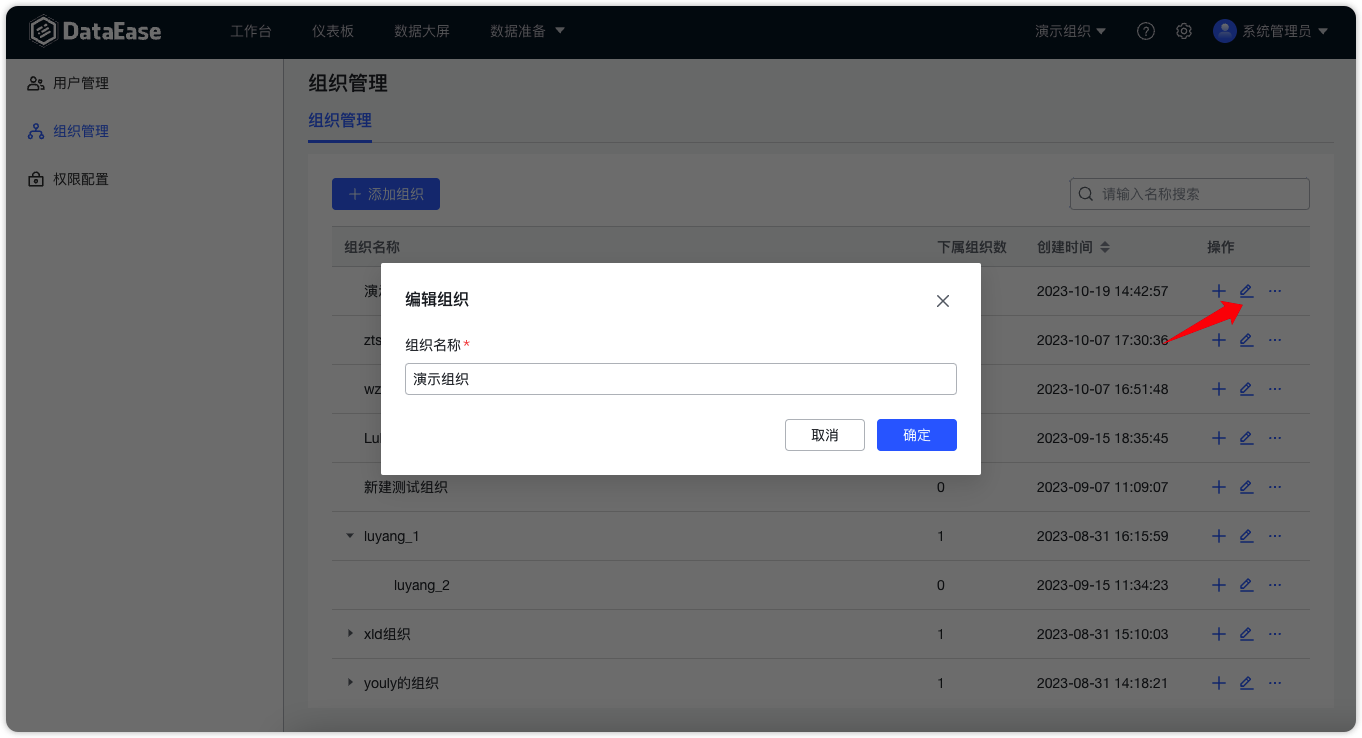Open more options for luyang_2
The width and height of the screenshot is (1362, 738).
click(x=1275, y=585)
